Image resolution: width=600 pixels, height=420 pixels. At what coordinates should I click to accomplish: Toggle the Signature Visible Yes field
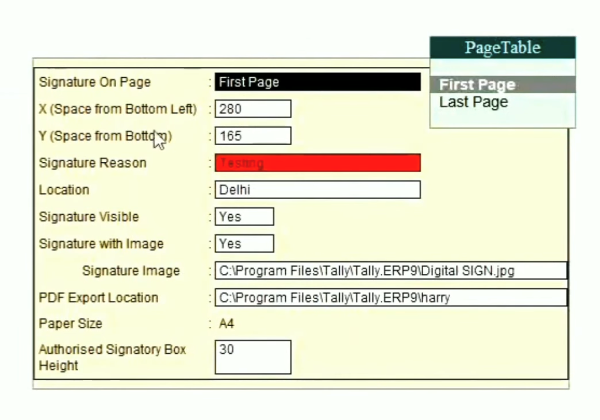pyautogui.click(x=244, y=217)
